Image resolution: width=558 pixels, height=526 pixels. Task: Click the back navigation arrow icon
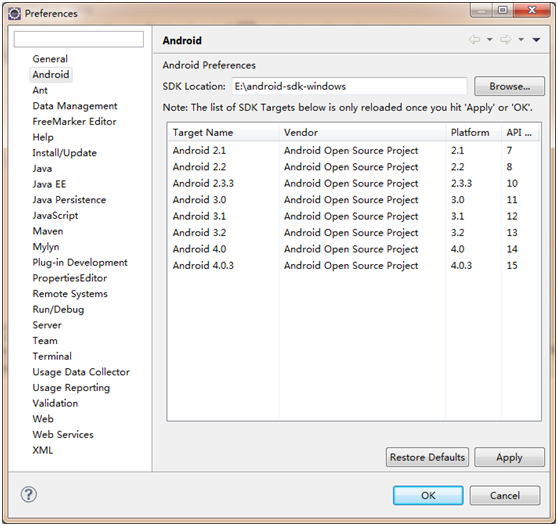coord(474,40)
